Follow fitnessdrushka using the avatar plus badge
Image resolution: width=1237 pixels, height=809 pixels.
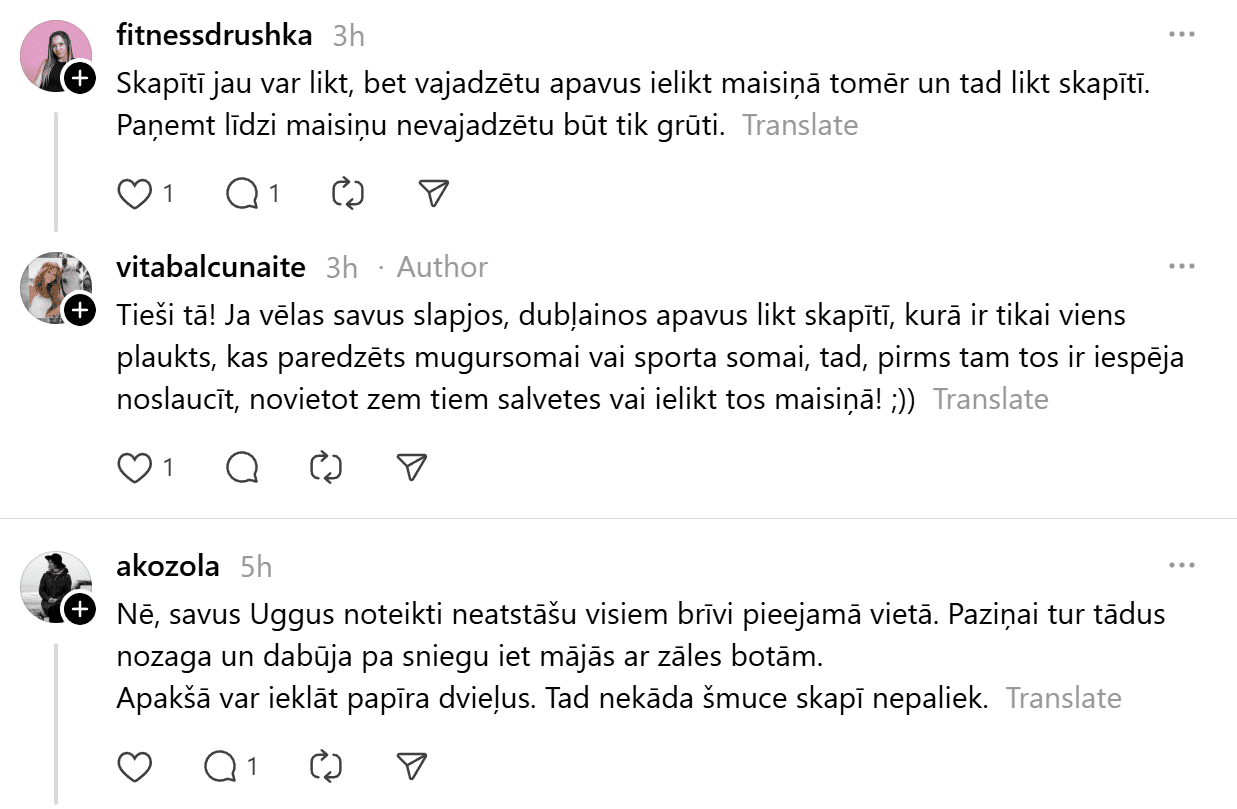pos(80,79)
